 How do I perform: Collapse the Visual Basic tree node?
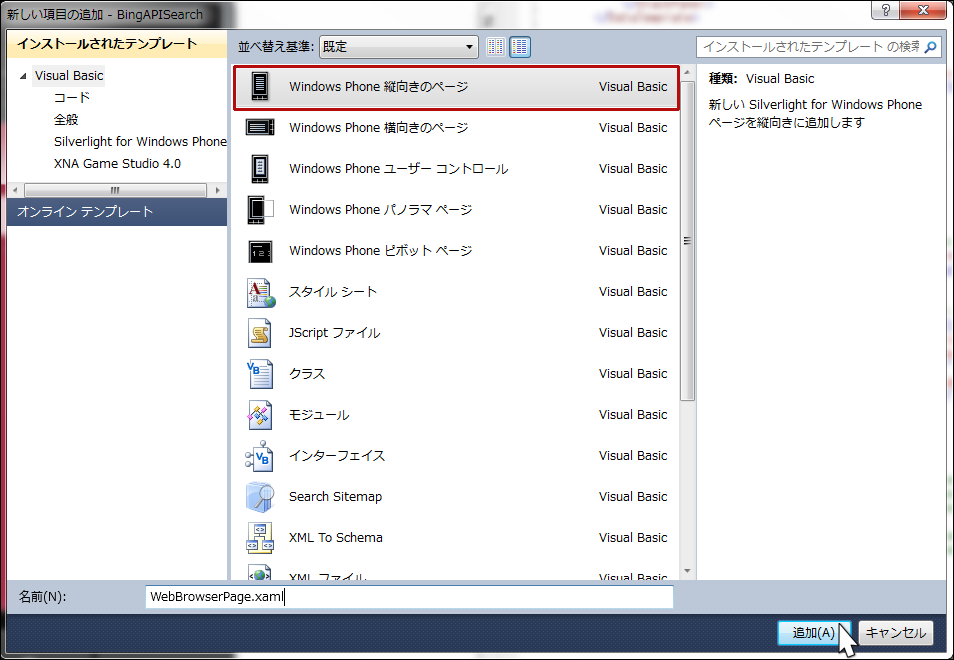(x=23, y=76)
